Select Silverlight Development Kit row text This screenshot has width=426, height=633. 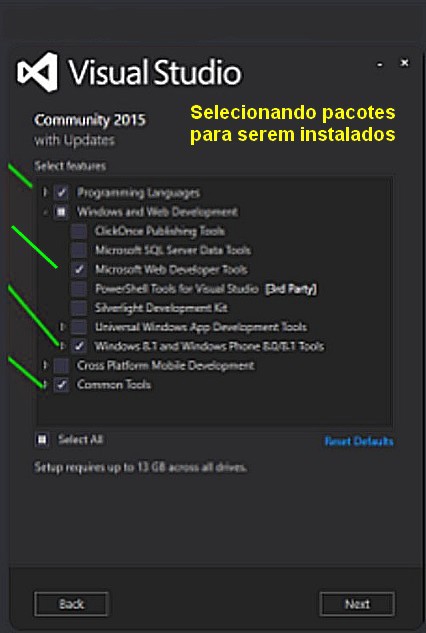161,308
